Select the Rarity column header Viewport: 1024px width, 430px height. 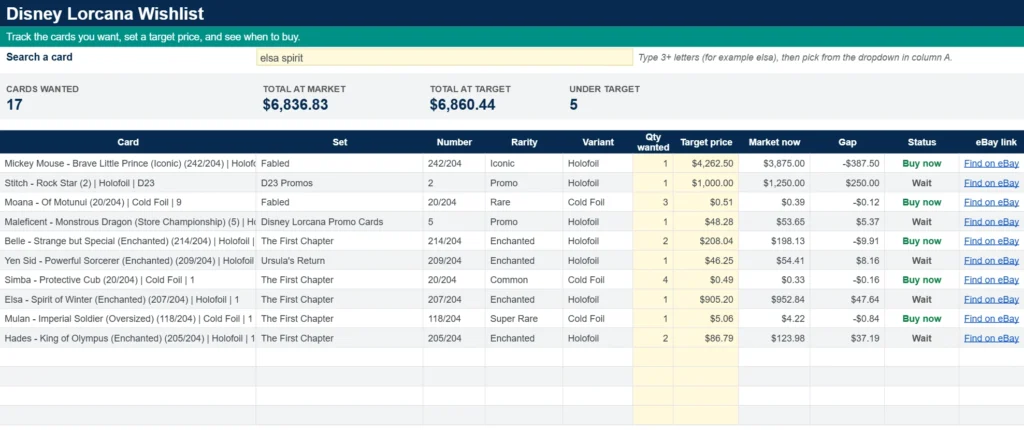click(x=524, y=142)
